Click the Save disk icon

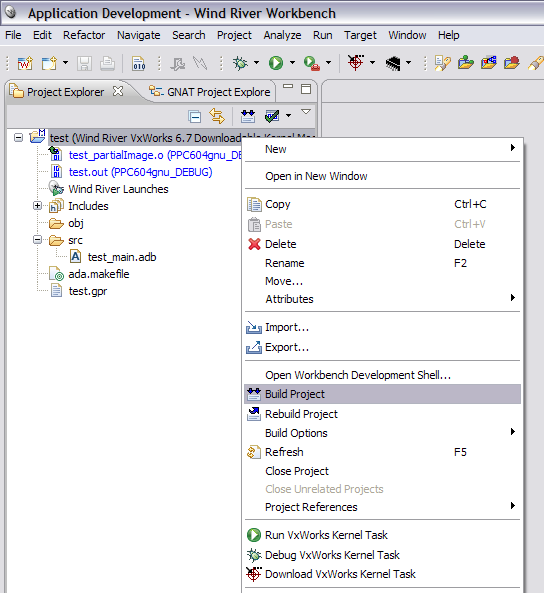coord(84,63)
